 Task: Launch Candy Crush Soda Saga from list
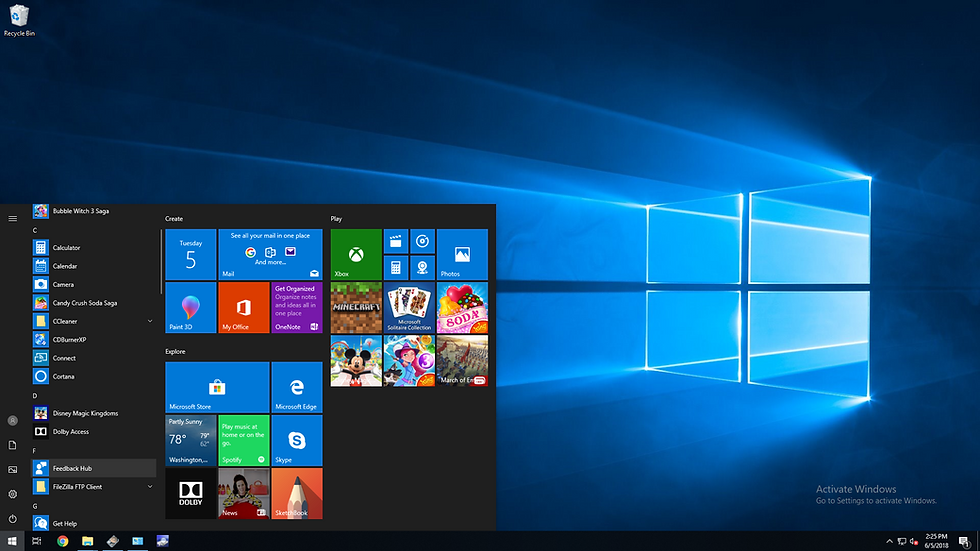tap(94, 303)
